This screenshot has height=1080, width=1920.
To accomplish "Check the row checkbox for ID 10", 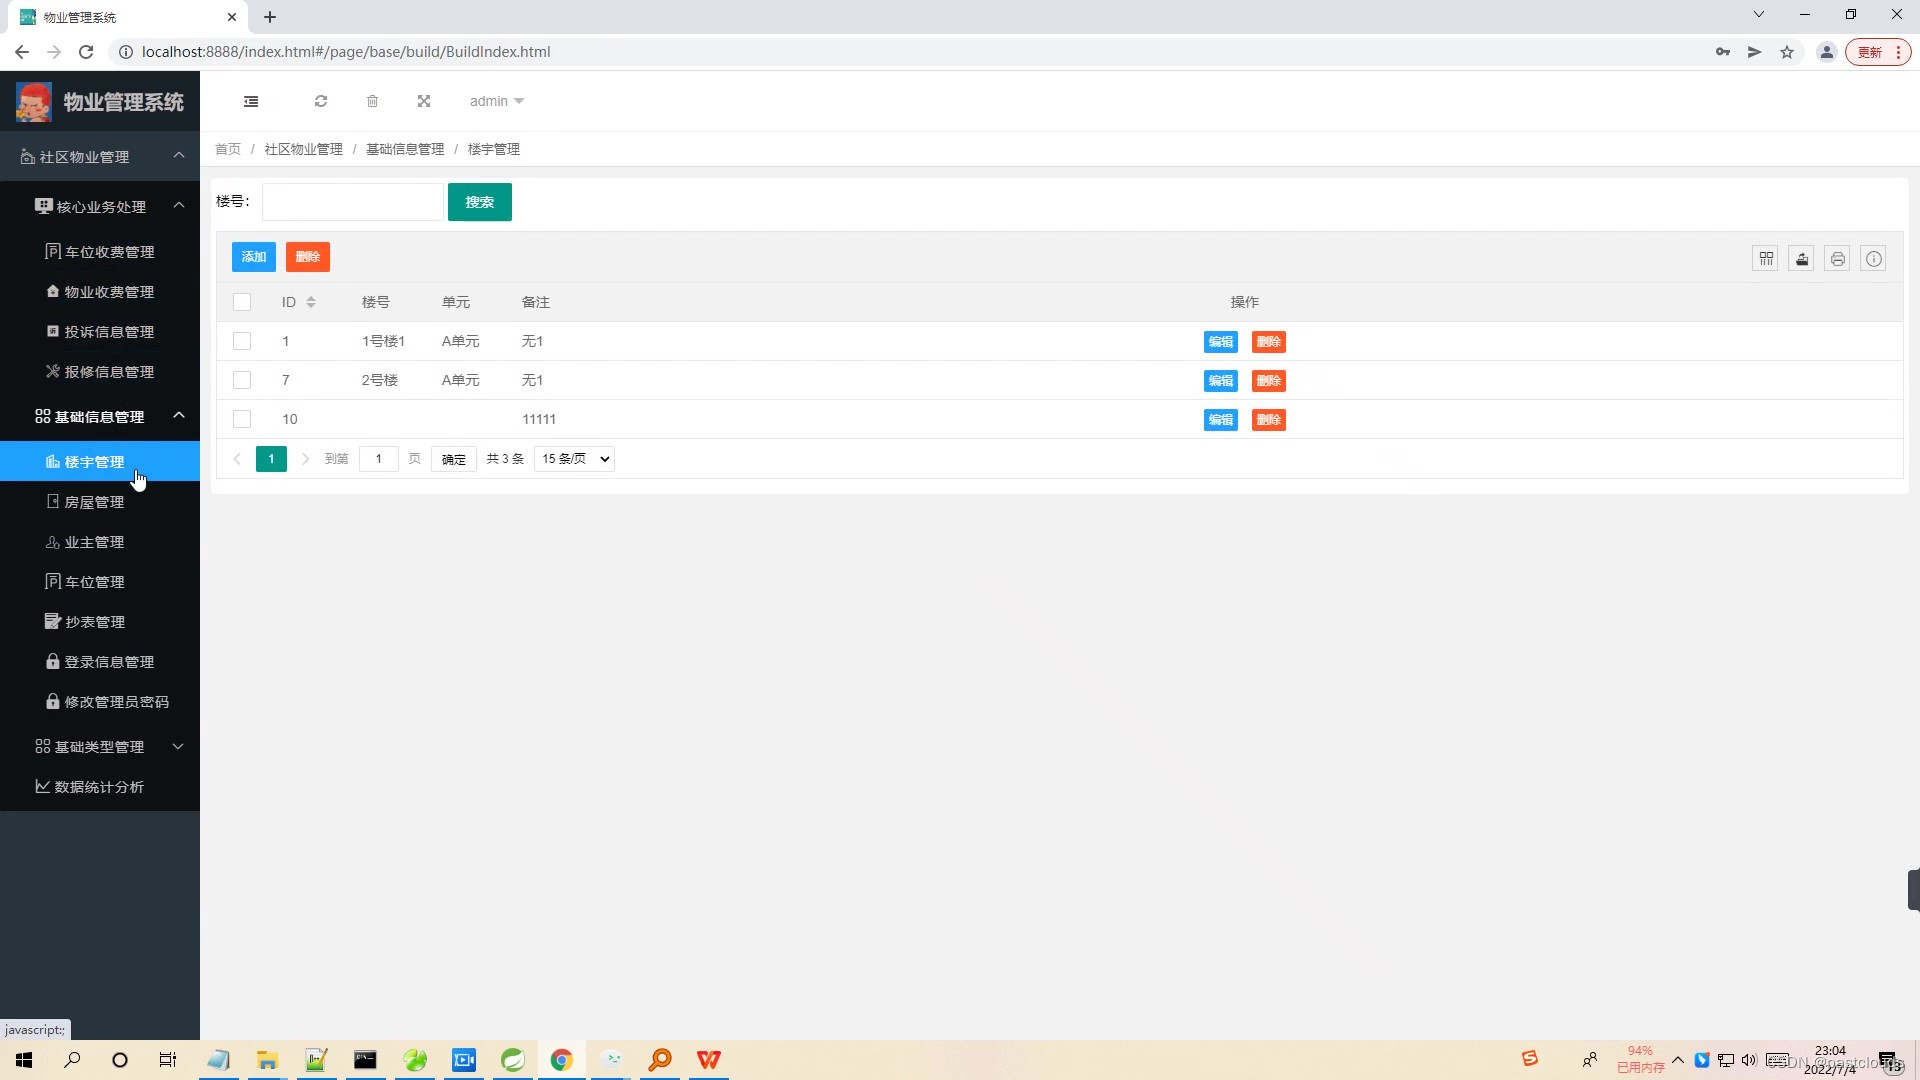I will pos(242,419).
